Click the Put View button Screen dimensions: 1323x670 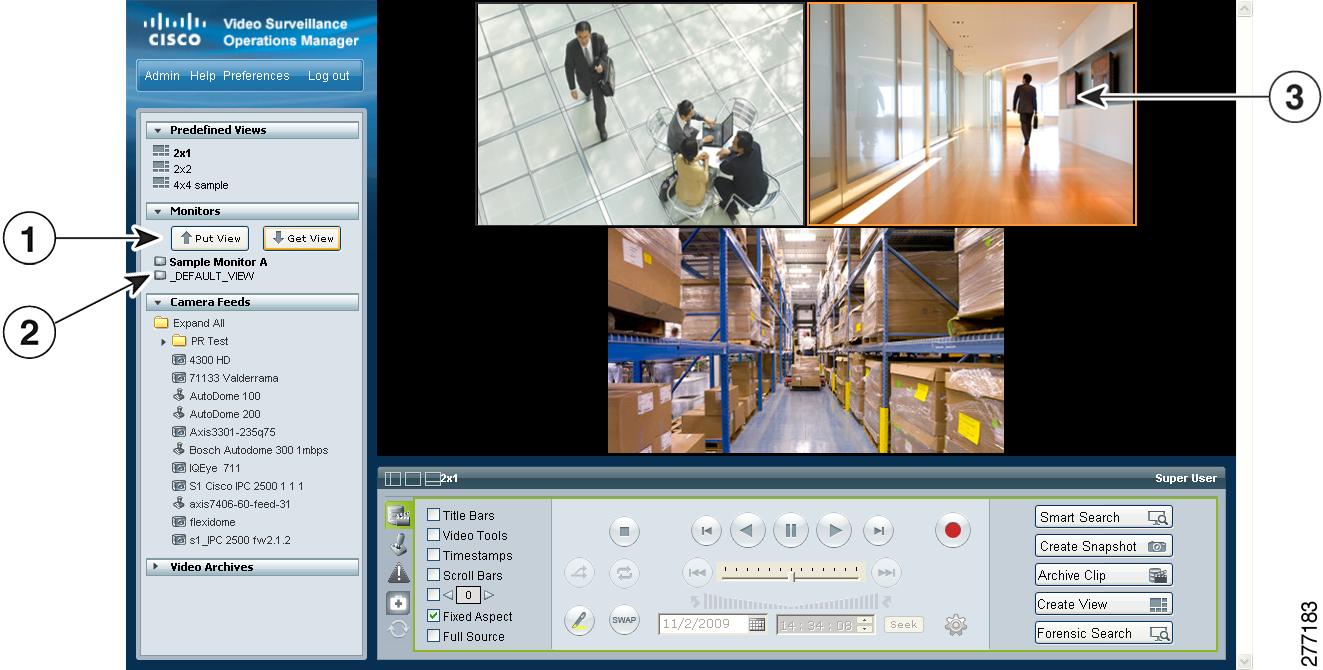coord(210,238)
